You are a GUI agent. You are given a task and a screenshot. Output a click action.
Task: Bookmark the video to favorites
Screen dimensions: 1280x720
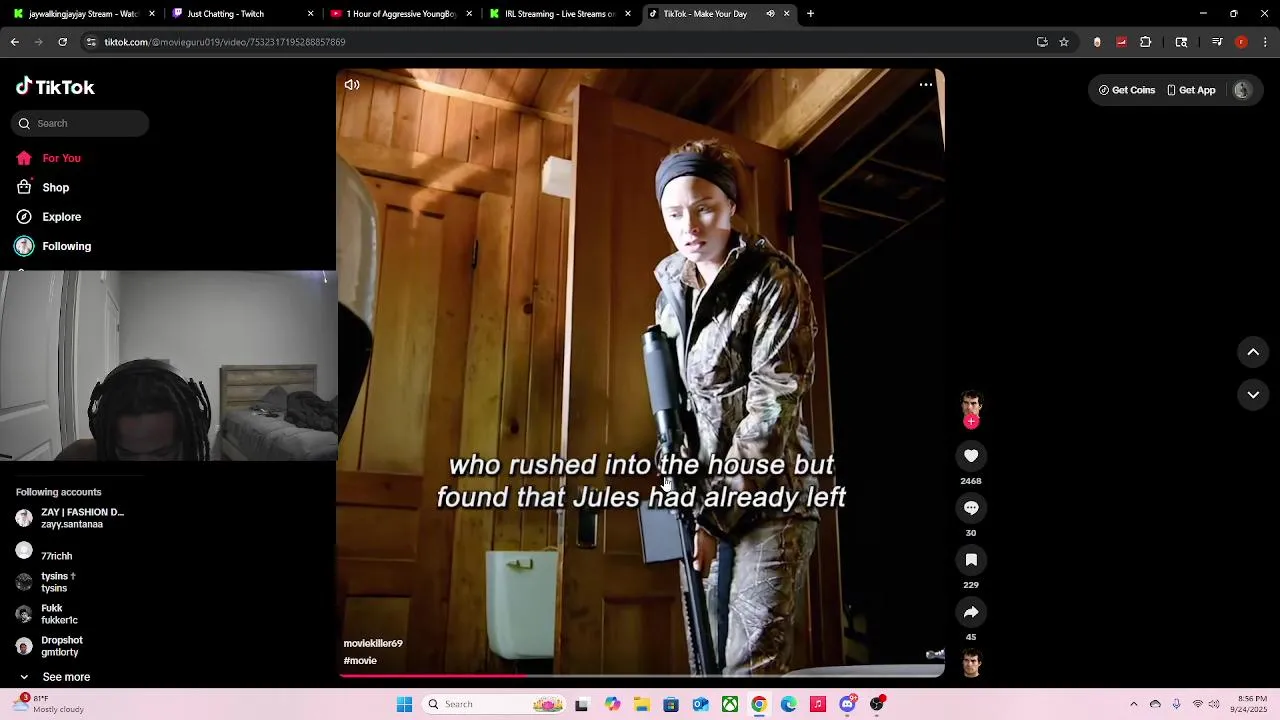[x=971, y=560]
